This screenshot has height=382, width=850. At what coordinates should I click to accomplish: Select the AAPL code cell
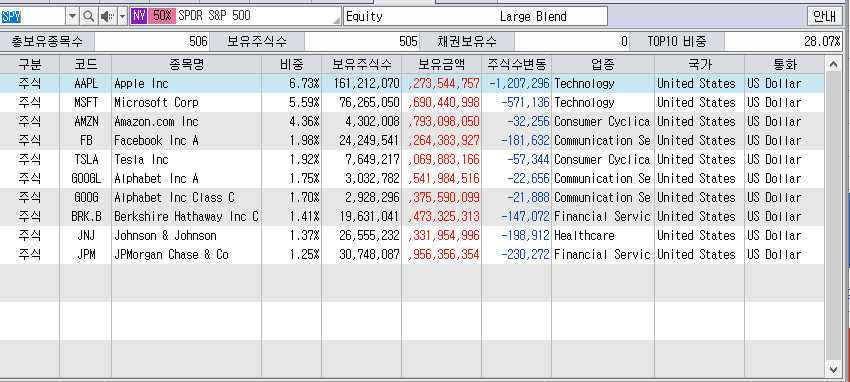tap(86, 83)
